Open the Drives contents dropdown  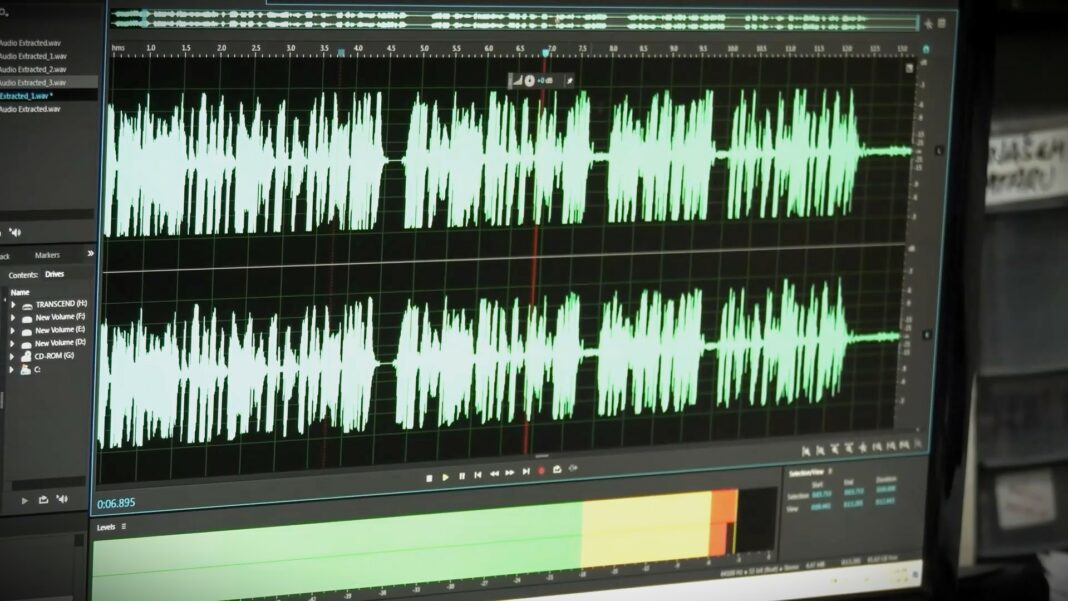52,274
